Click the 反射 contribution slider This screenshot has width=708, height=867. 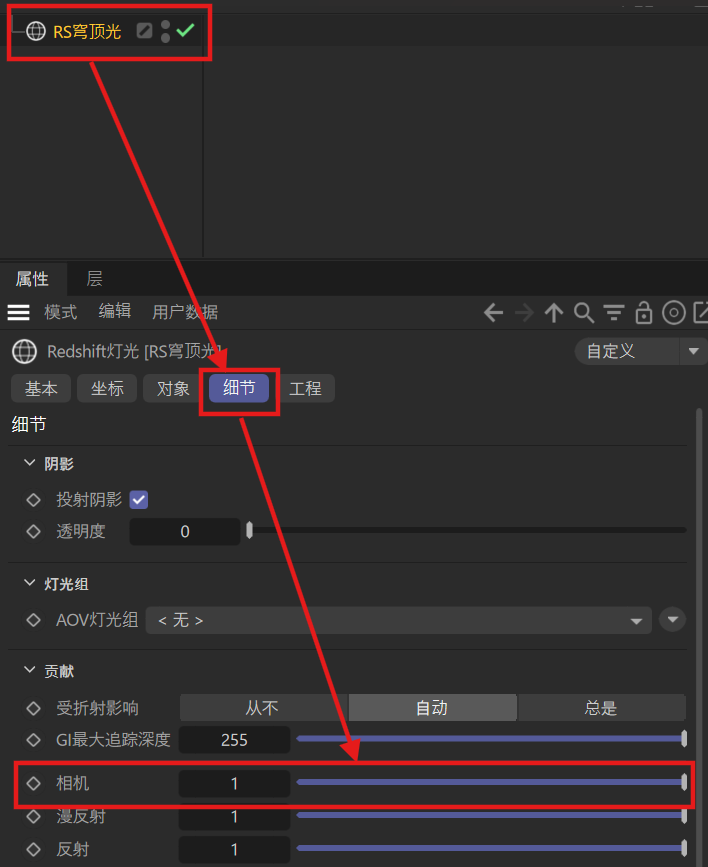pyautogui.click(x=491, y=848)
